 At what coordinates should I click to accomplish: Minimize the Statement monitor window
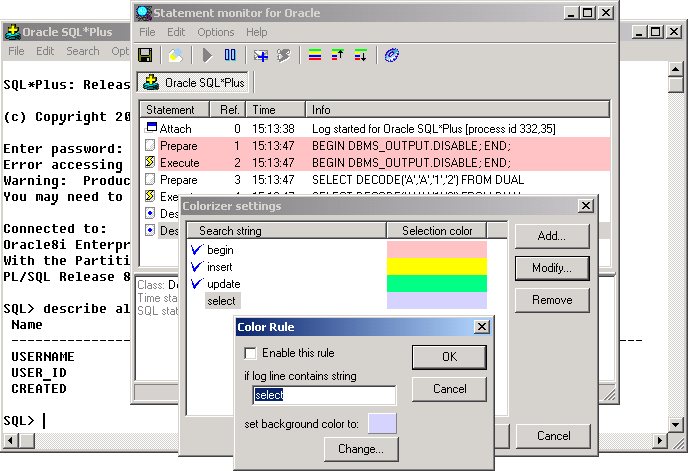571,13
